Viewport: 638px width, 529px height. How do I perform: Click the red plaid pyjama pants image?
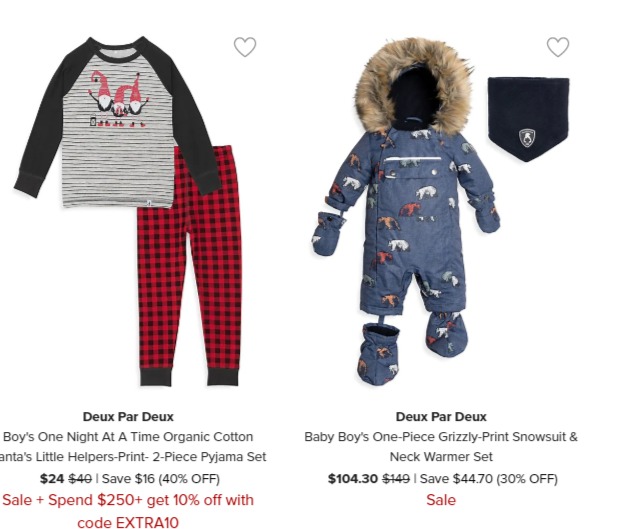point(190,266)
